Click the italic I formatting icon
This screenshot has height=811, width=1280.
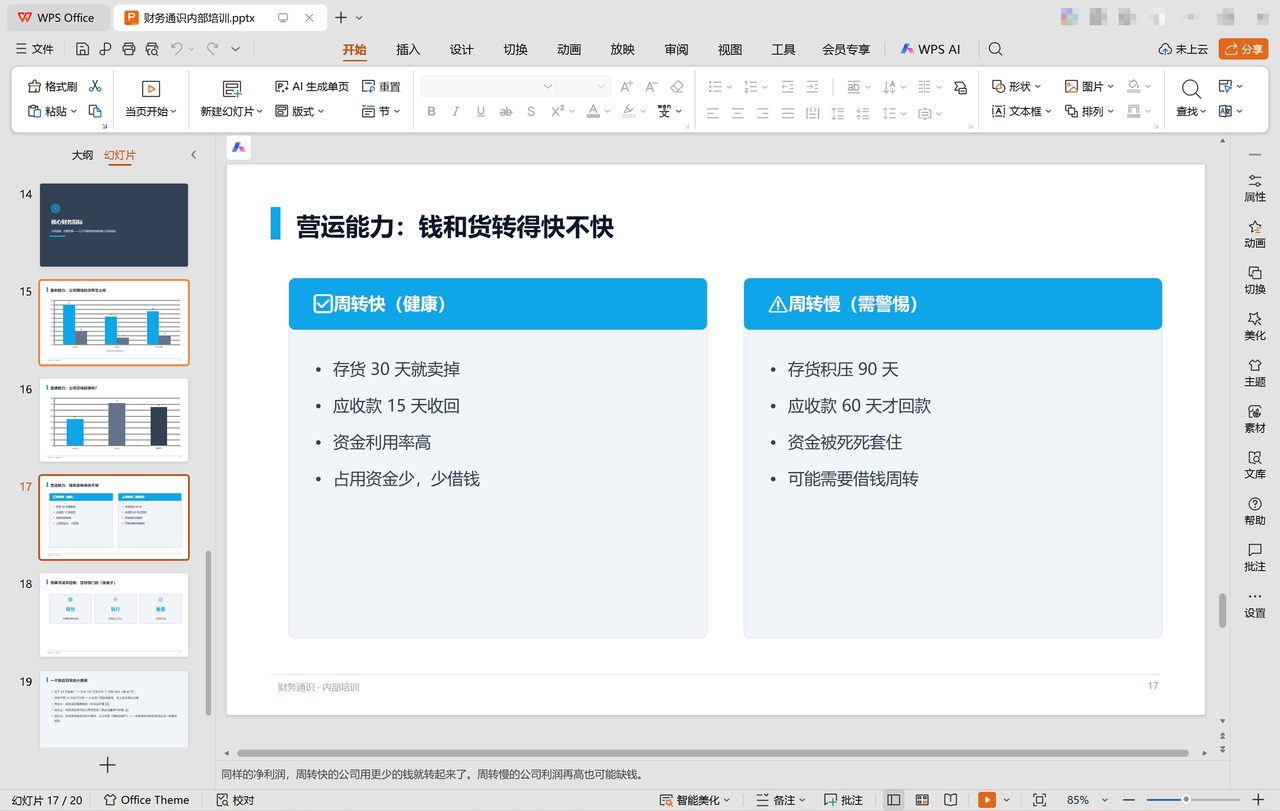(x=457, y=112)
